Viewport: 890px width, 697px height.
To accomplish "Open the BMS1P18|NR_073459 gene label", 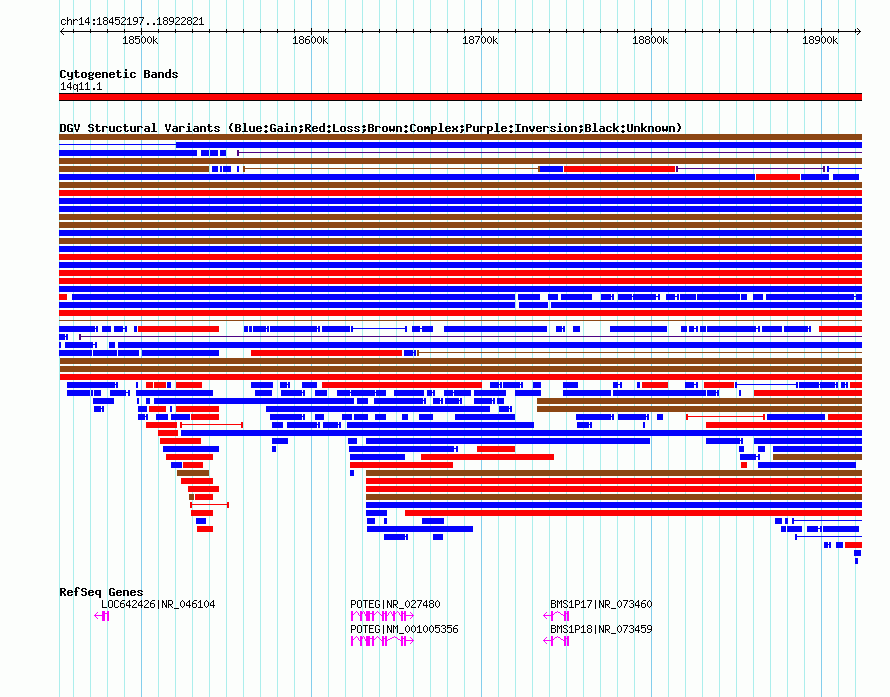I will click(x=601, y=629).
